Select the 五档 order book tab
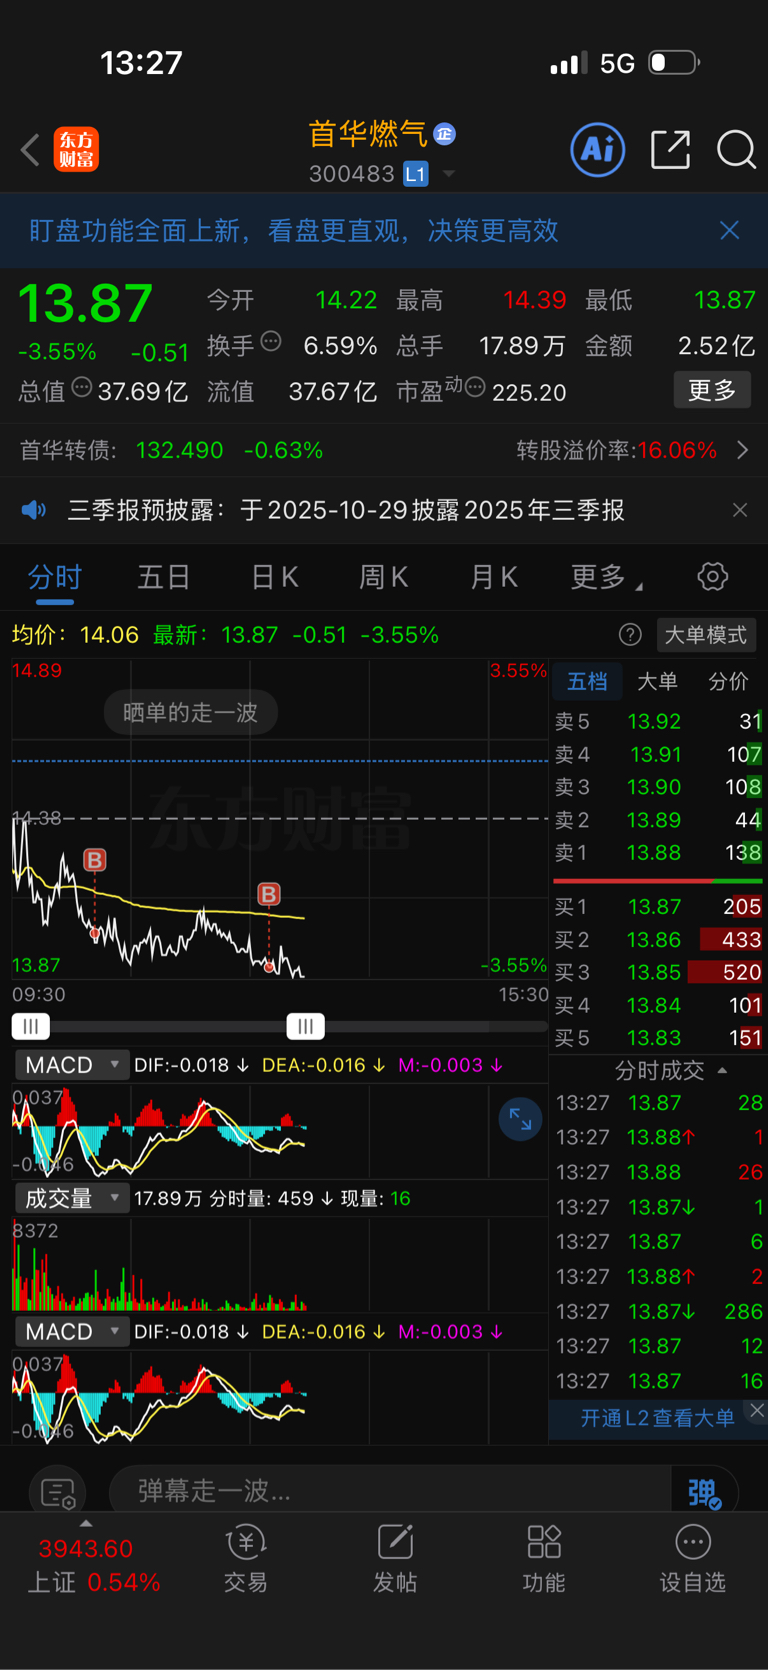768x1670 pixels. click(587, 681)
